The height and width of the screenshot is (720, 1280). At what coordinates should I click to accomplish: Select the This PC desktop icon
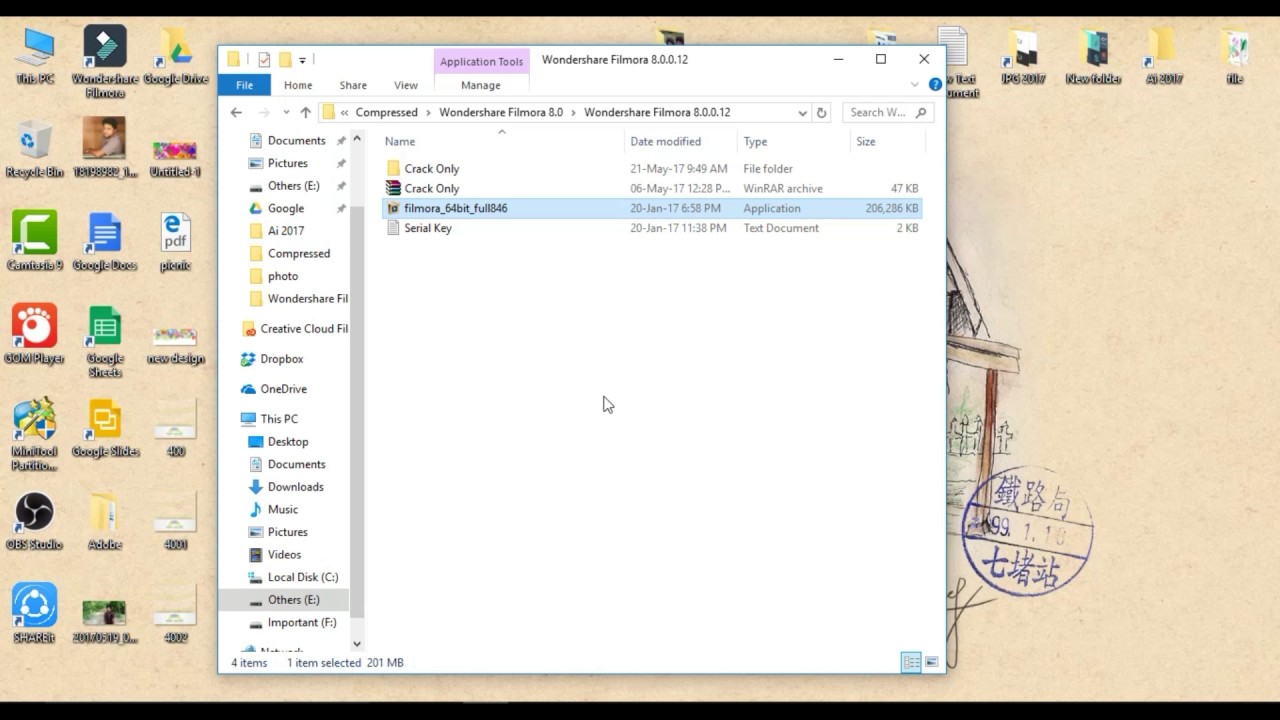tap(35, 58)
